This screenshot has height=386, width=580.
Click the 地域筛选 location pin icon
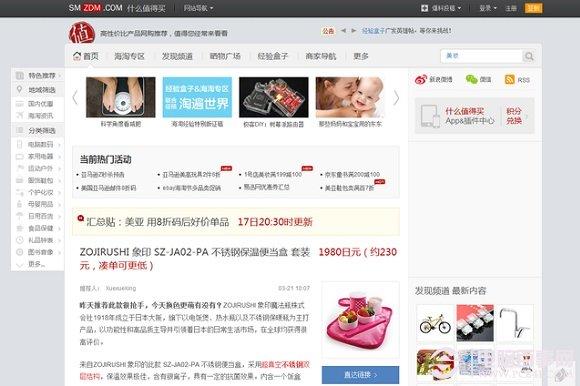coord(20,89)
